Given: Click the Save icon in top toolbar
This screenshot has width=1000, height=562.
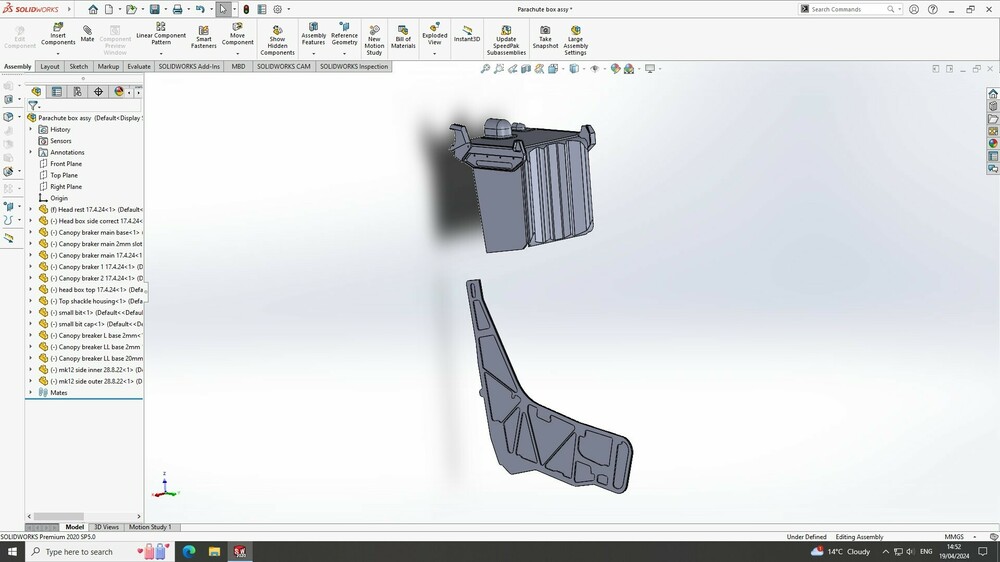Looking at the screenshot, I should (x=154, y=9).
